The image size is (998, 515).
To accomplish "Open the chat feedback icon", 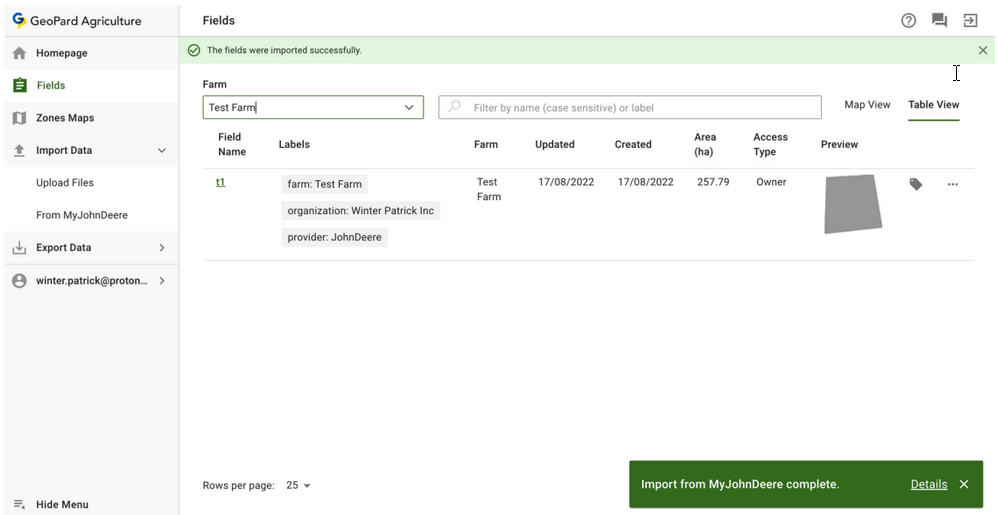I will 939,20.
